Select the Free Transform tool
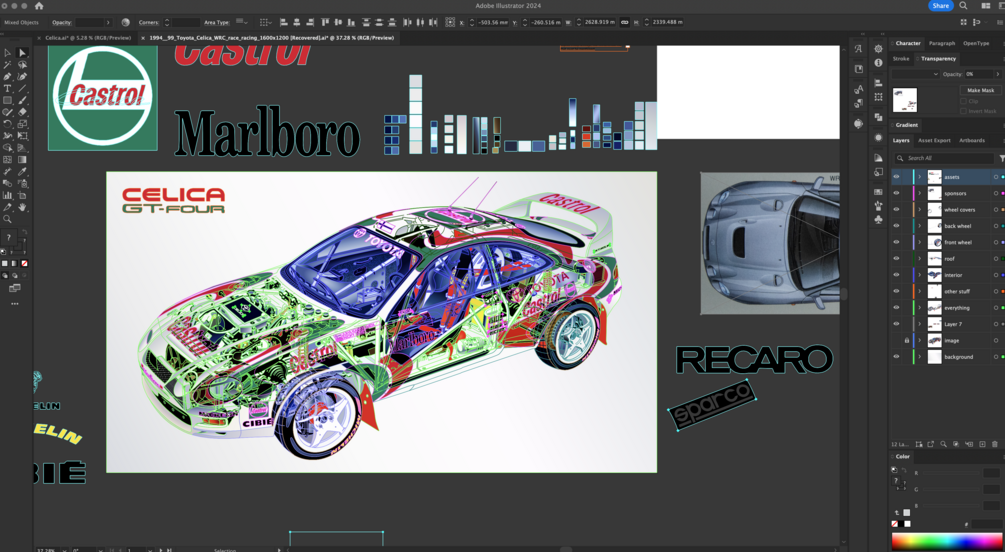 click(x=22, y=136)
